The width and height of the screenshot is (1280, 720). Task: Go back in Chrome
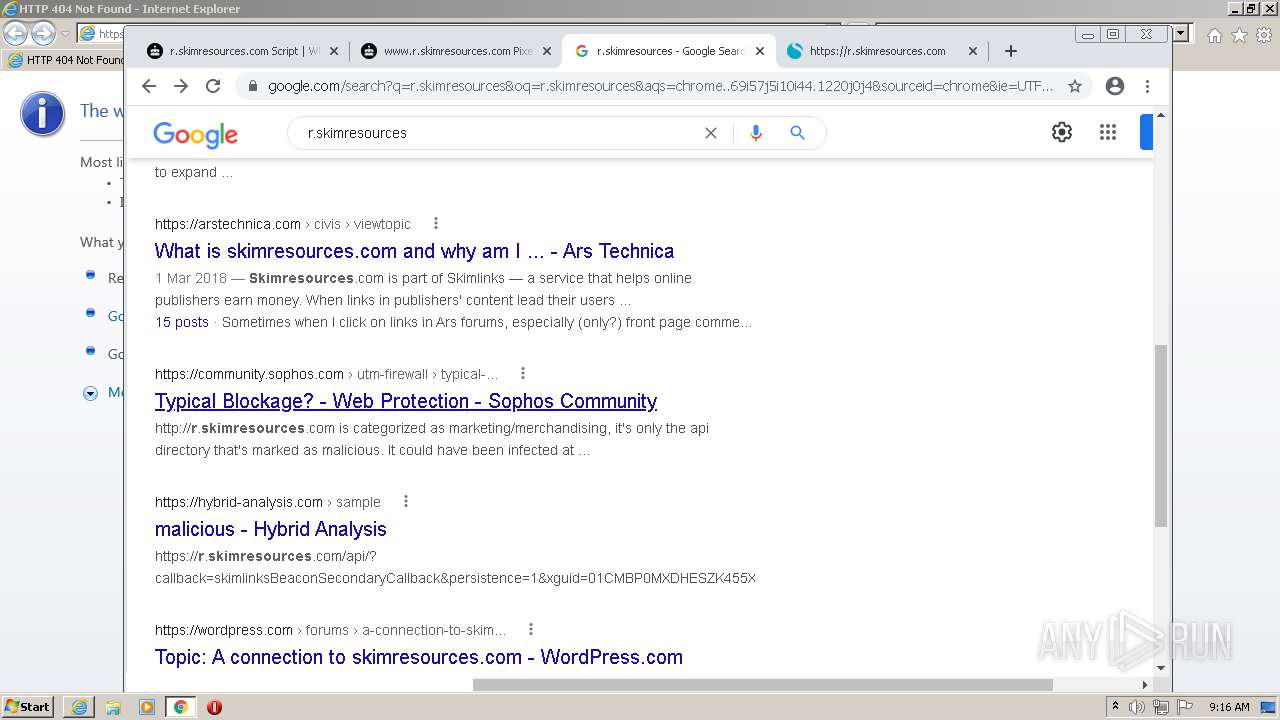(x=149, y=86)
